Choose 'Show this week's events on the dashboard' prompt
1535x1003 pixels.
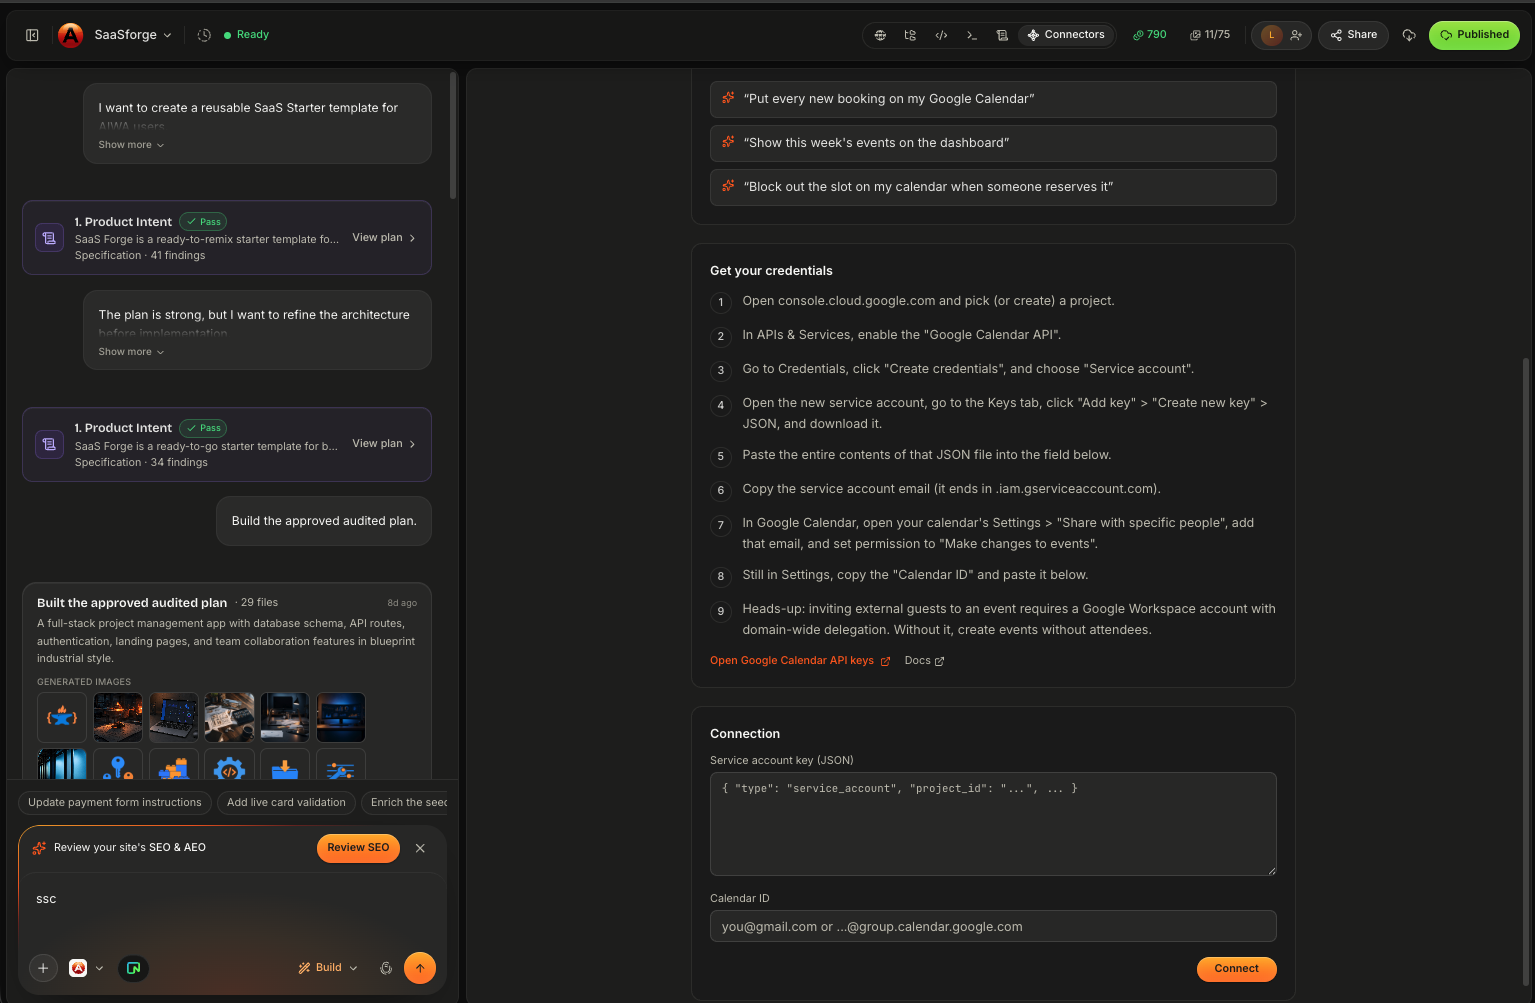(993, 143)
